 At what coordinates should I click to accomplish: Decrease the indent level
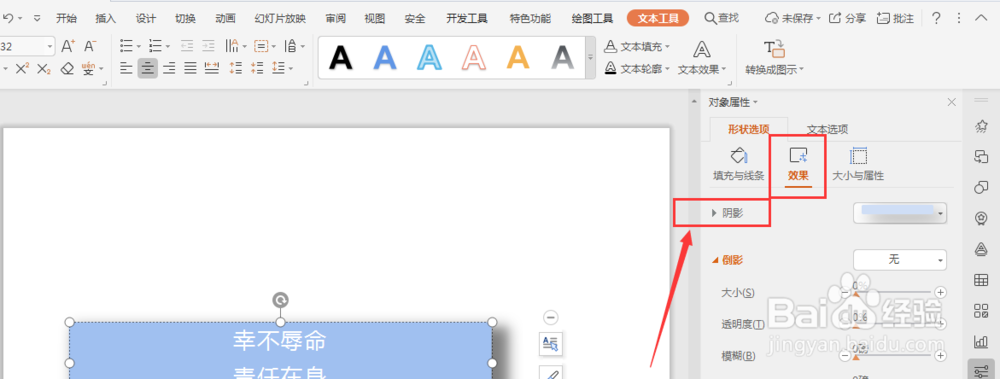pyautogui.click(x=187, y=46)
